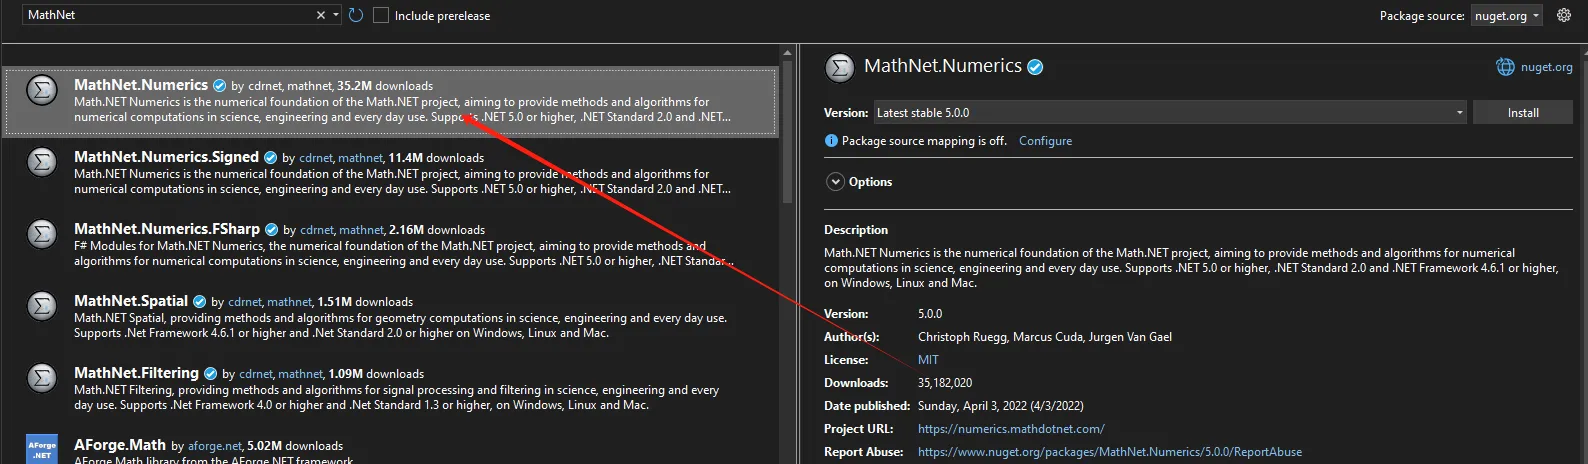Open the Version dropdown list
This screenshot has height=464, width=1588.
[1170, 113]
